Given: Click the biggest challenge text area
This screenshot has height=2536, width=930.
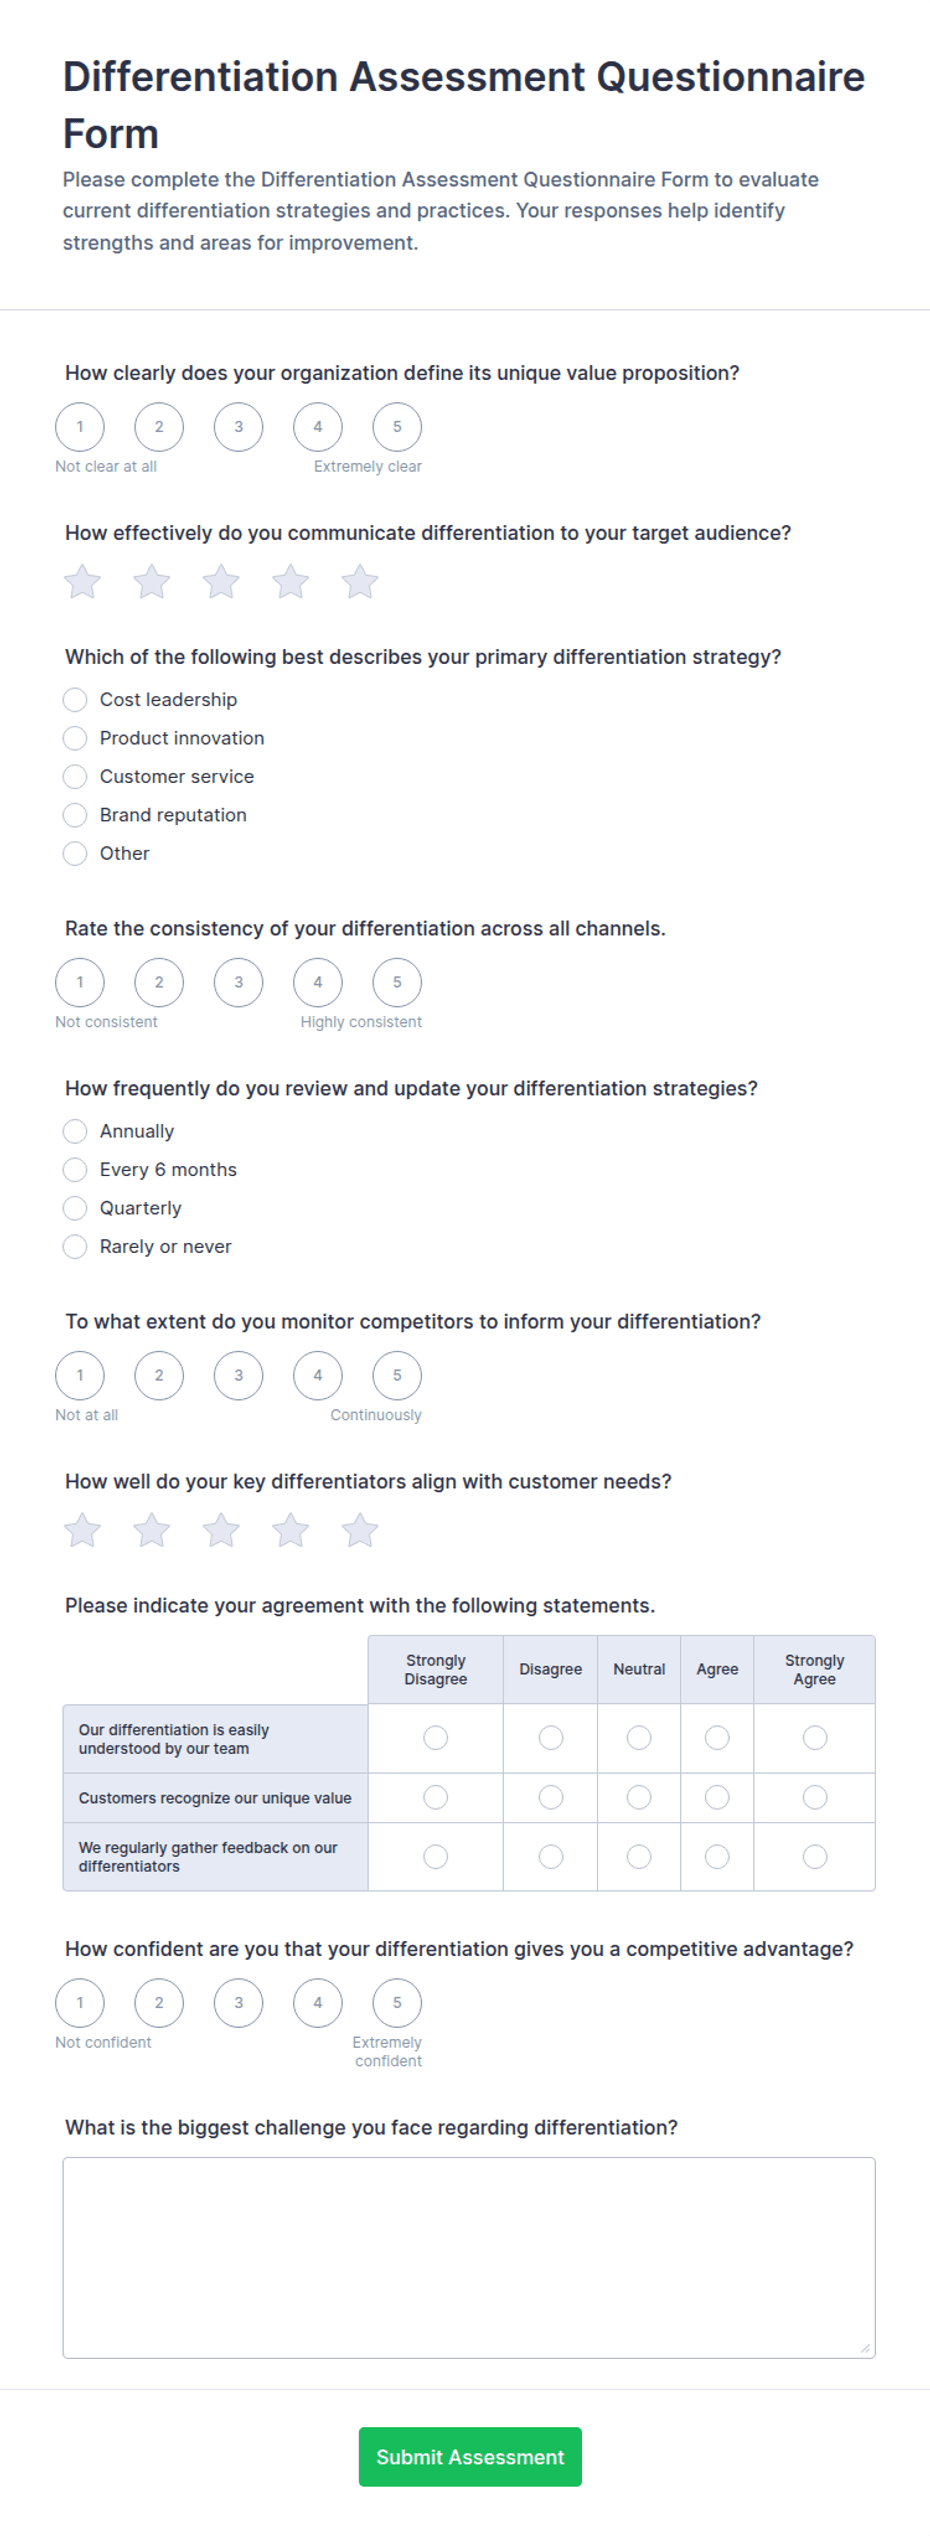Looking at the screenshot, I should click(469, 2257).
